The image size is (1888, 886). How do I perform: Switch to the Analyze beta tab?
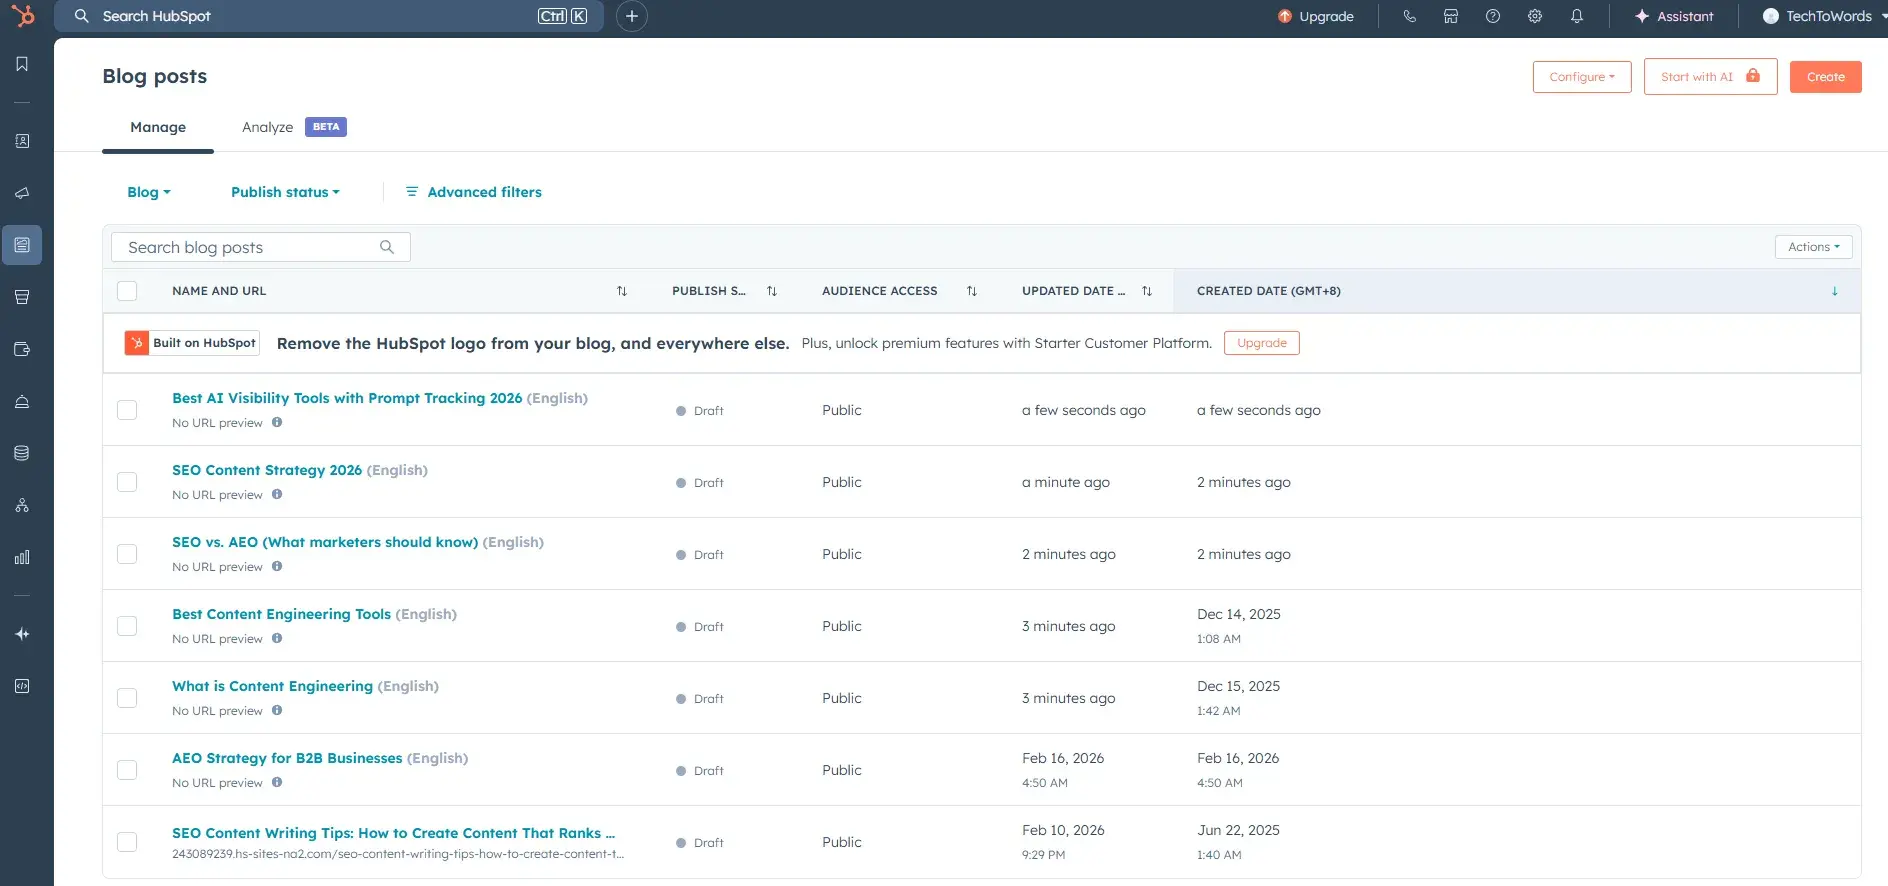tap(294, 127)
